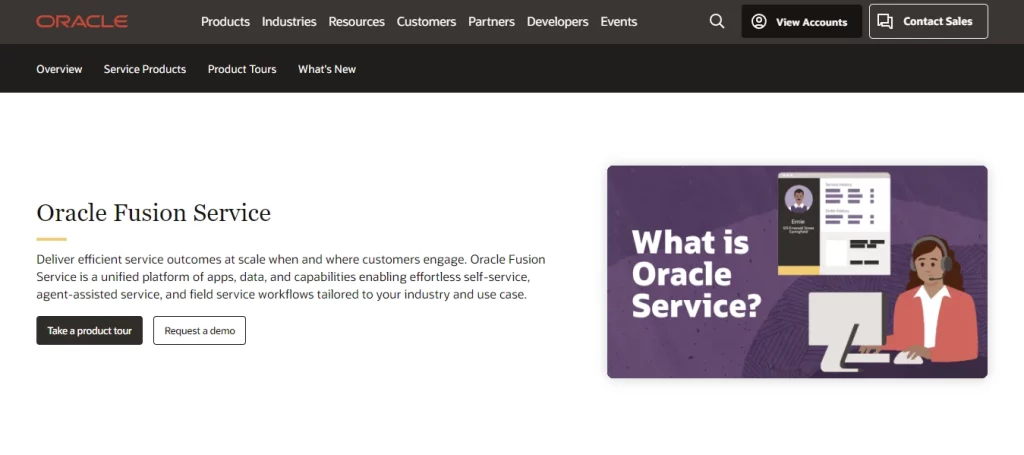The image size is (1024, 455).
Task: Open the Partners menu
Action: tap(492, 22)
